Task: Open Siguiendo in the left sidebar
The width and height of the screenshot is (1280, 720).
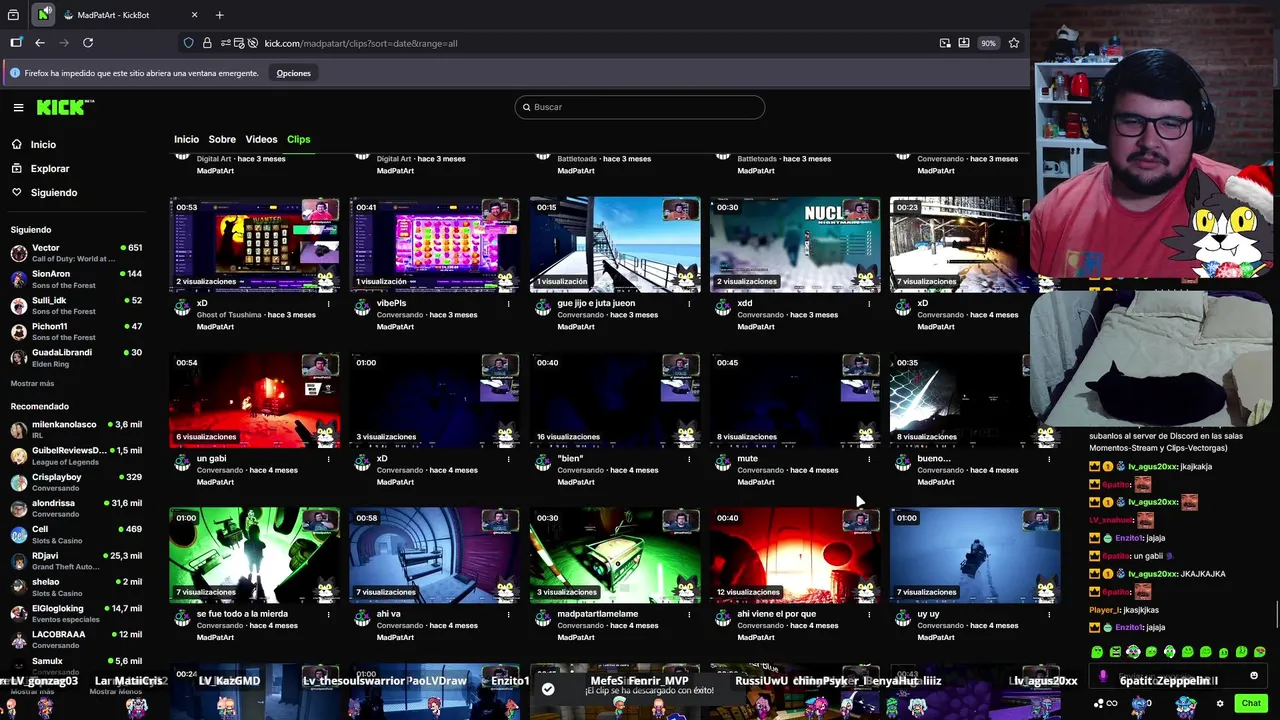Action: tap(54, 193)
